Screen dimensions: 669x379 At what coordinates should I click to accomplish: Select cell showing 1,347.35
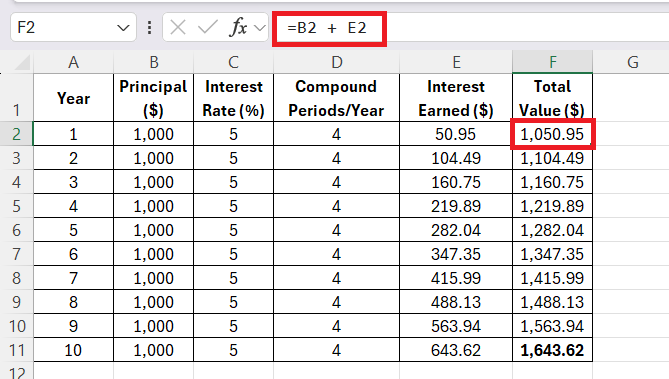pyautogui.click(x=553, y=254)
